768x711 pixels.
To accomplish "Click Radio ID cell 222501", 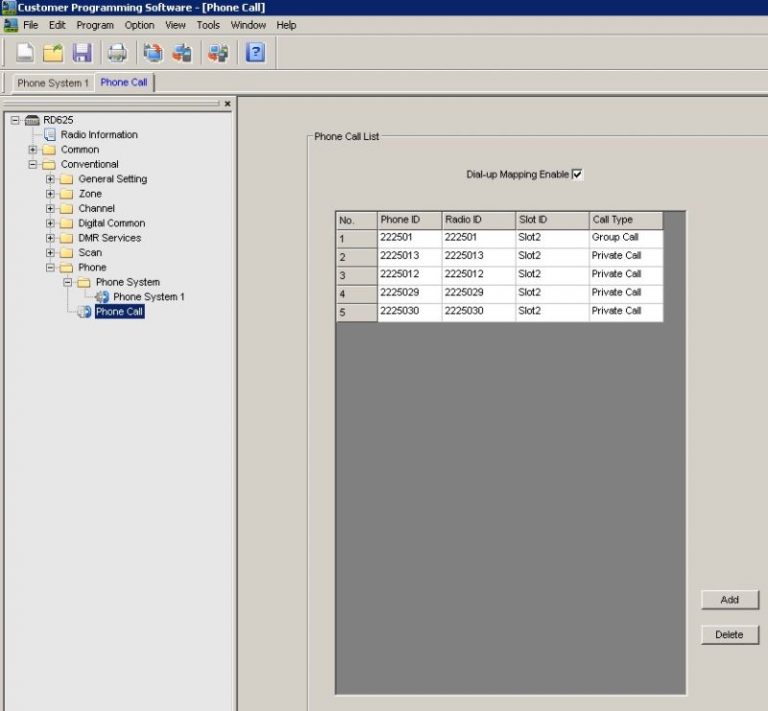I will pyautogui.click(x=479, y=237).
